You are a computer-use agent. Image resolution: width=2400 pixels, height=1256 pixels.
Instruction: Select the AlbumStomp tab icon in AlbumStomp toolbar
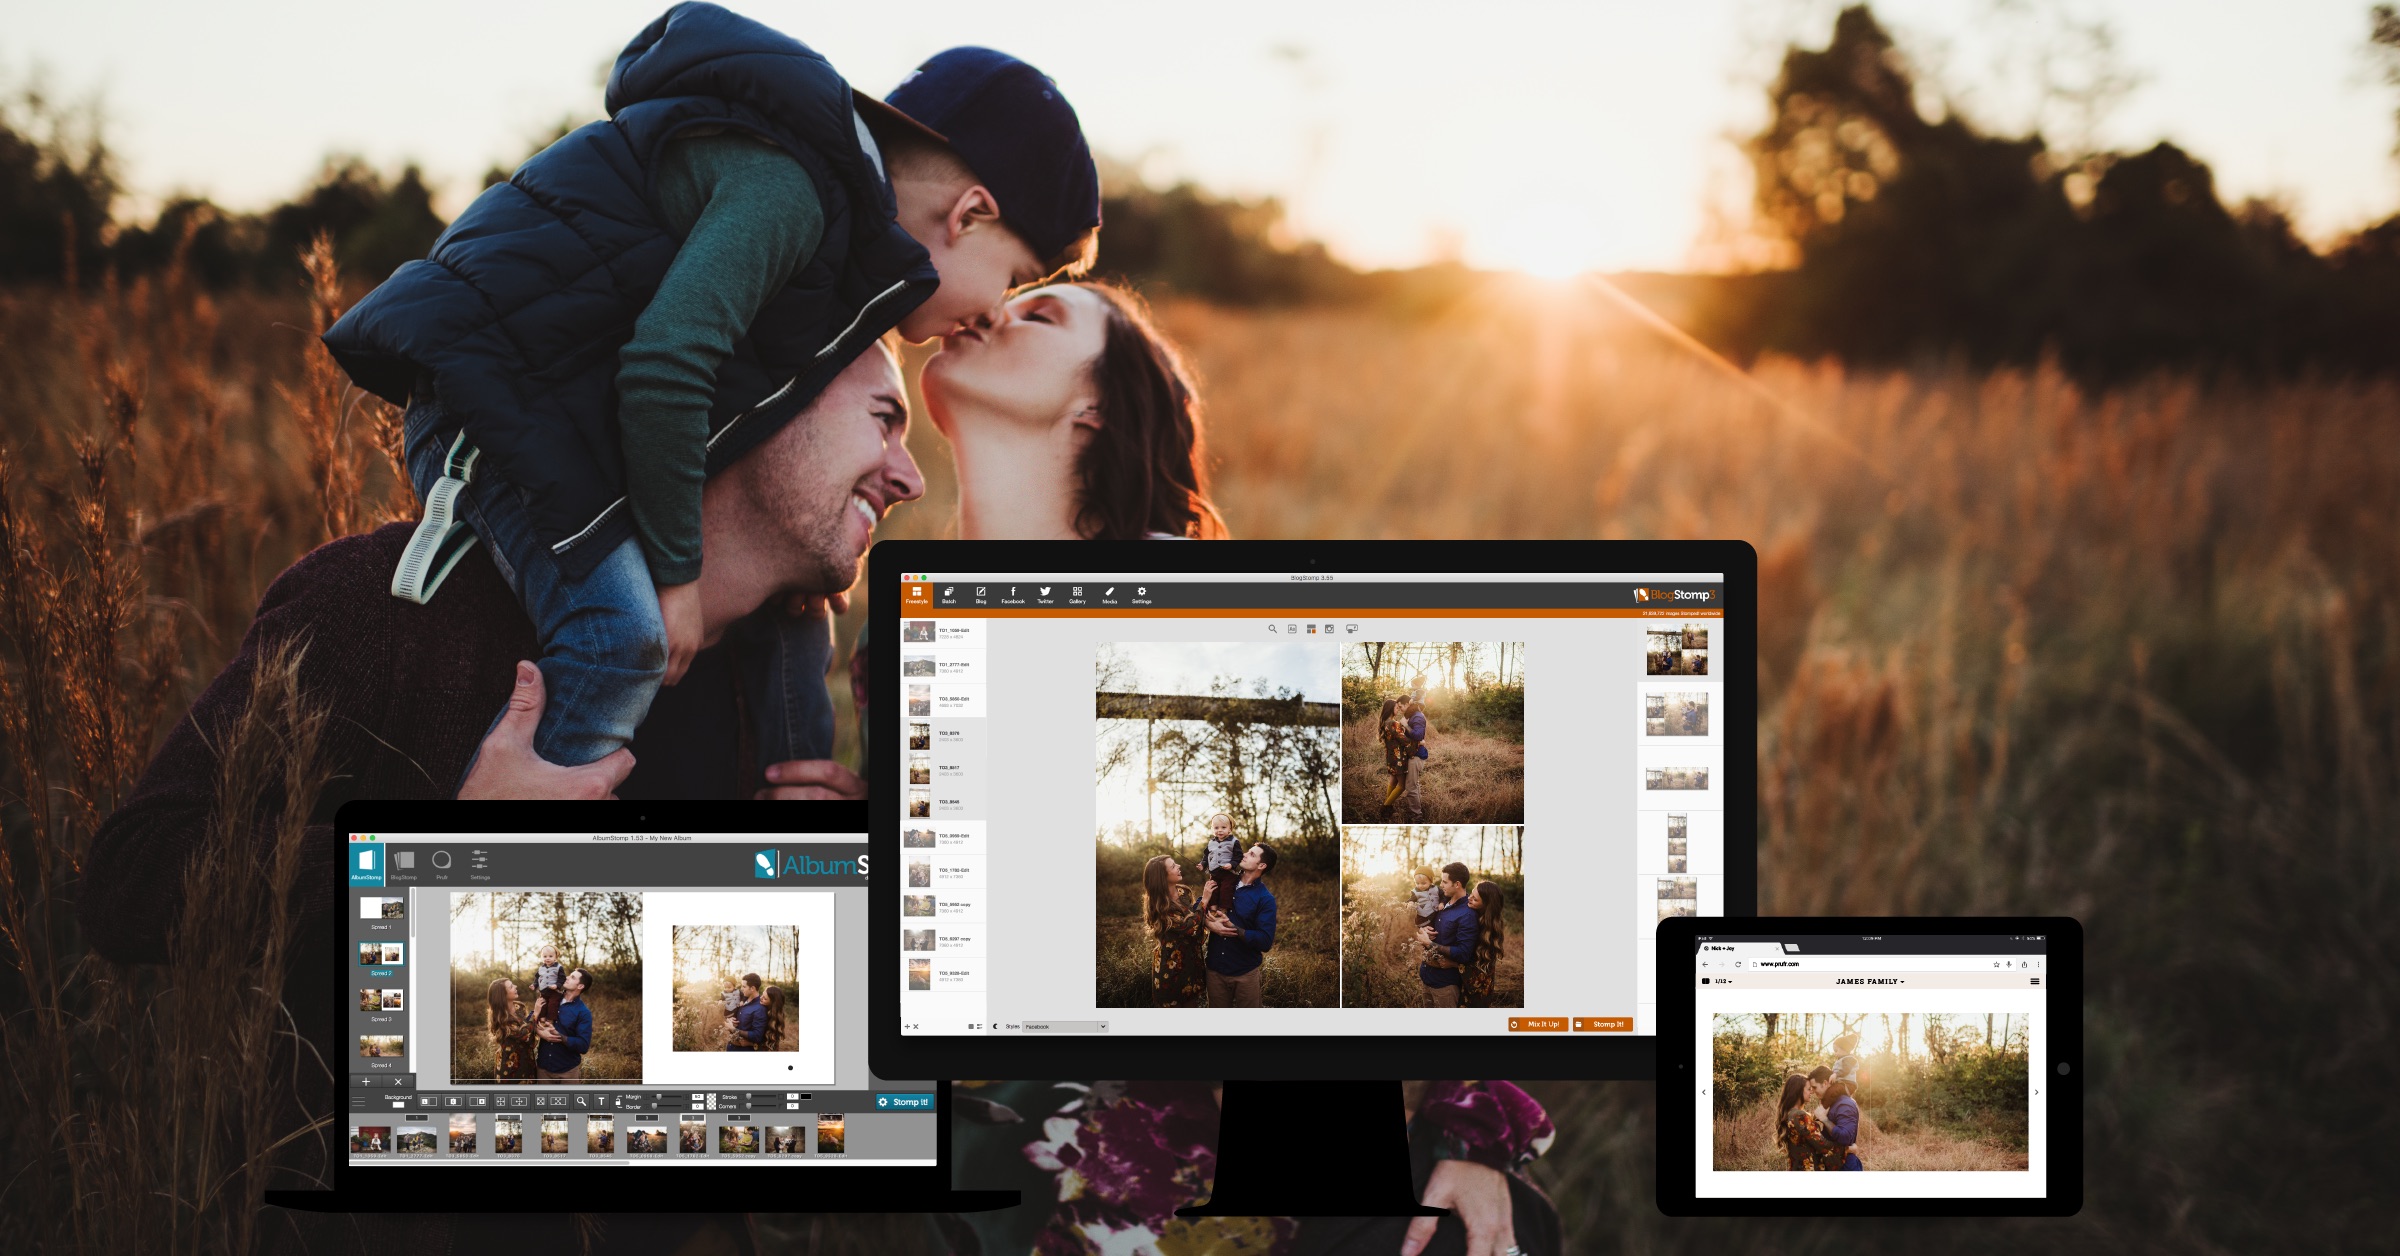[x=366, y=864]
